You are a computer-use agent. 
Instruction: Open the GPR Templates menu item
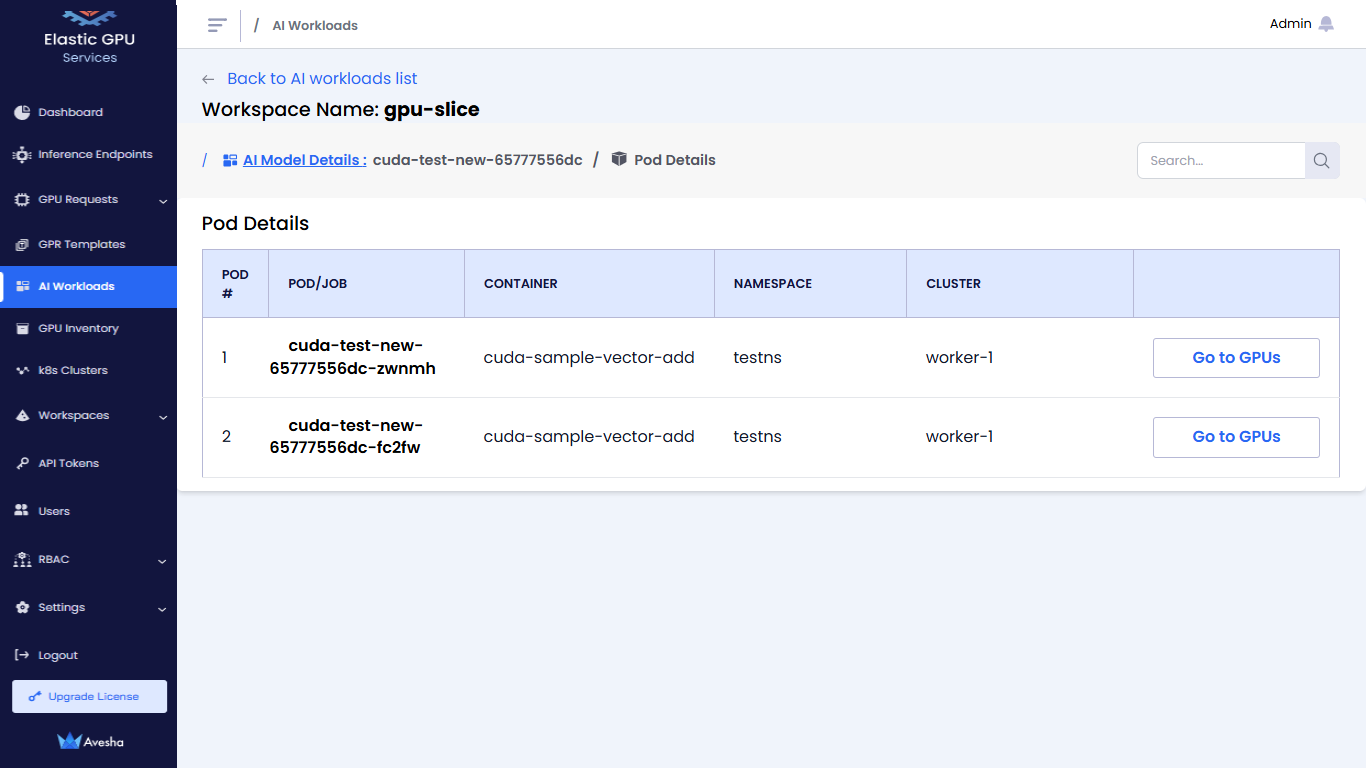81,245
